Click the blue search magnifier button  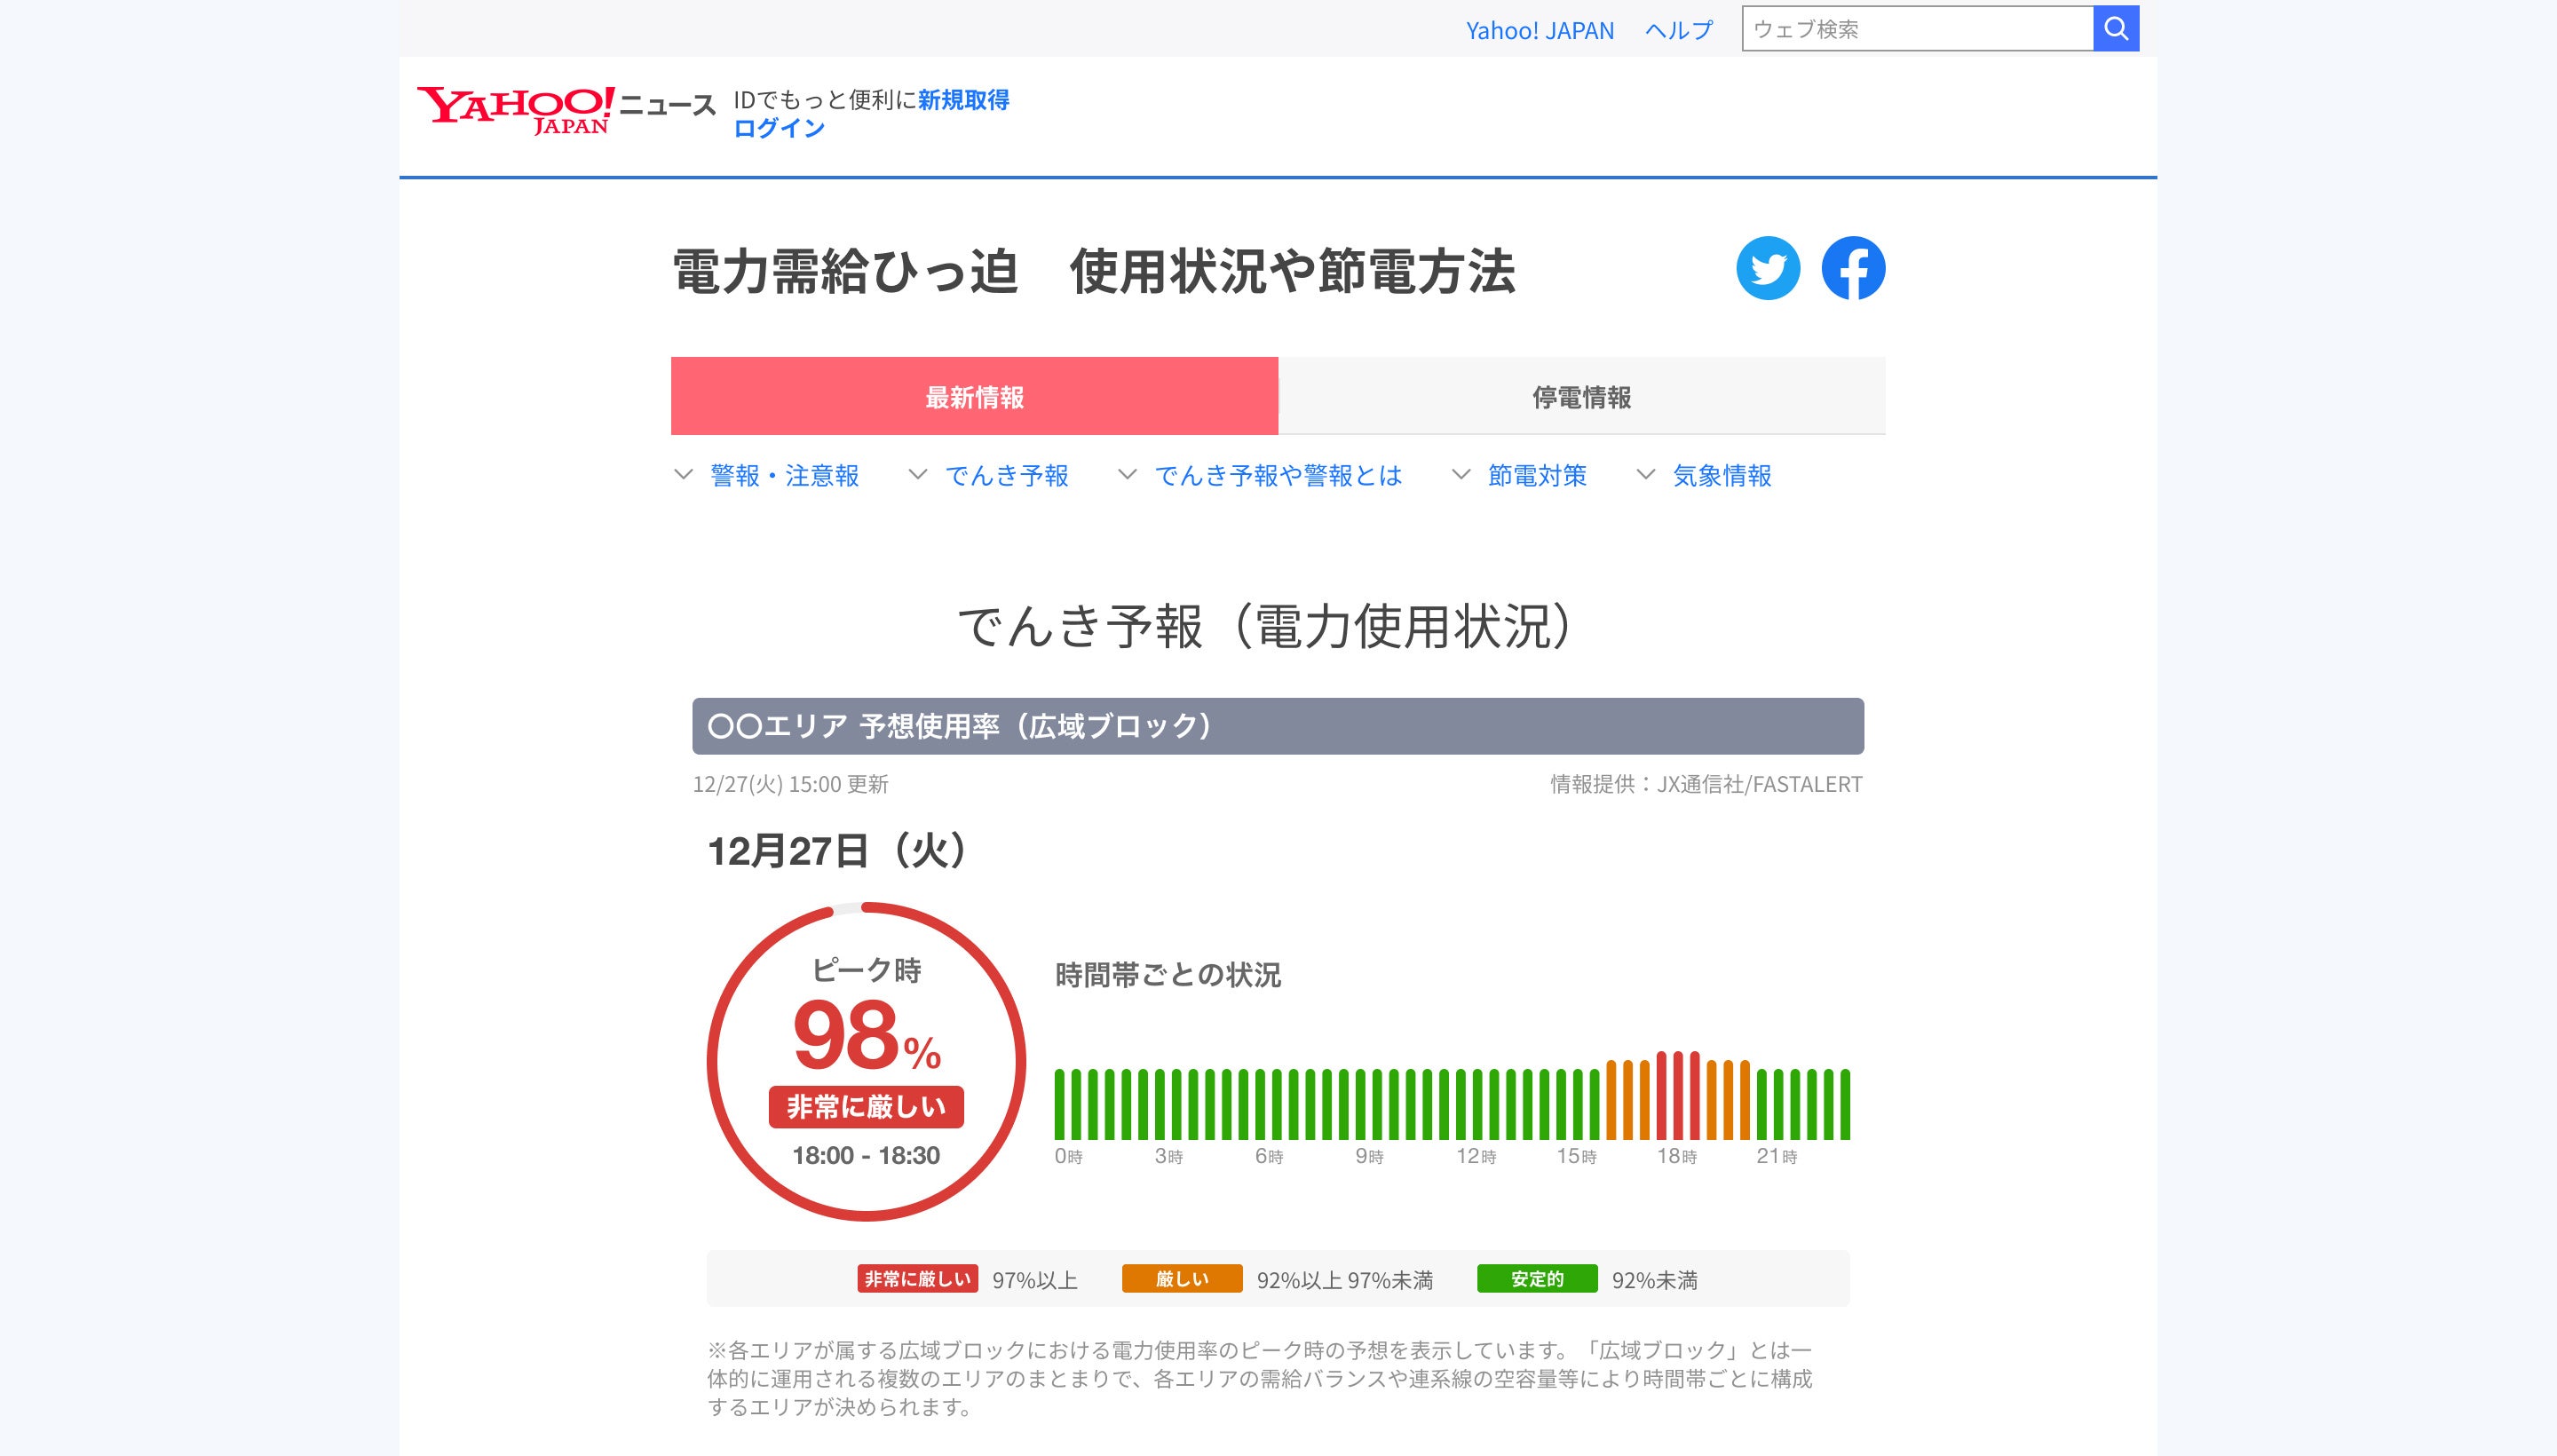(2115, 29)
